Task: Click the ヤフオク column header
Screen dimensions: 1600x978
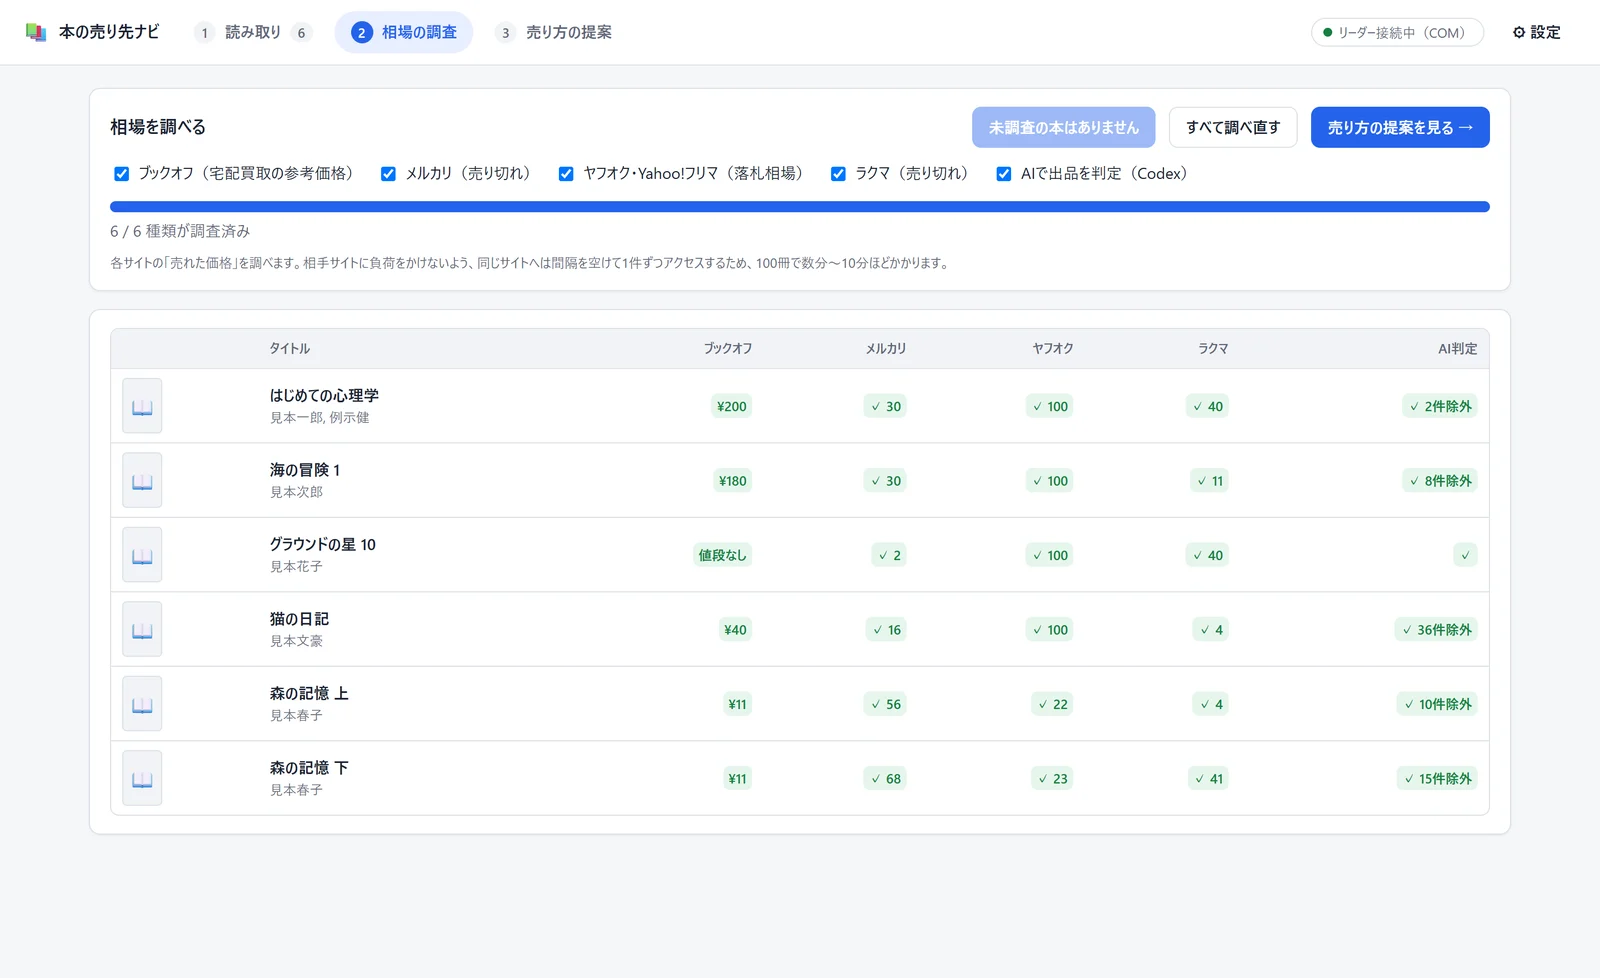Action: [1053, 348]
